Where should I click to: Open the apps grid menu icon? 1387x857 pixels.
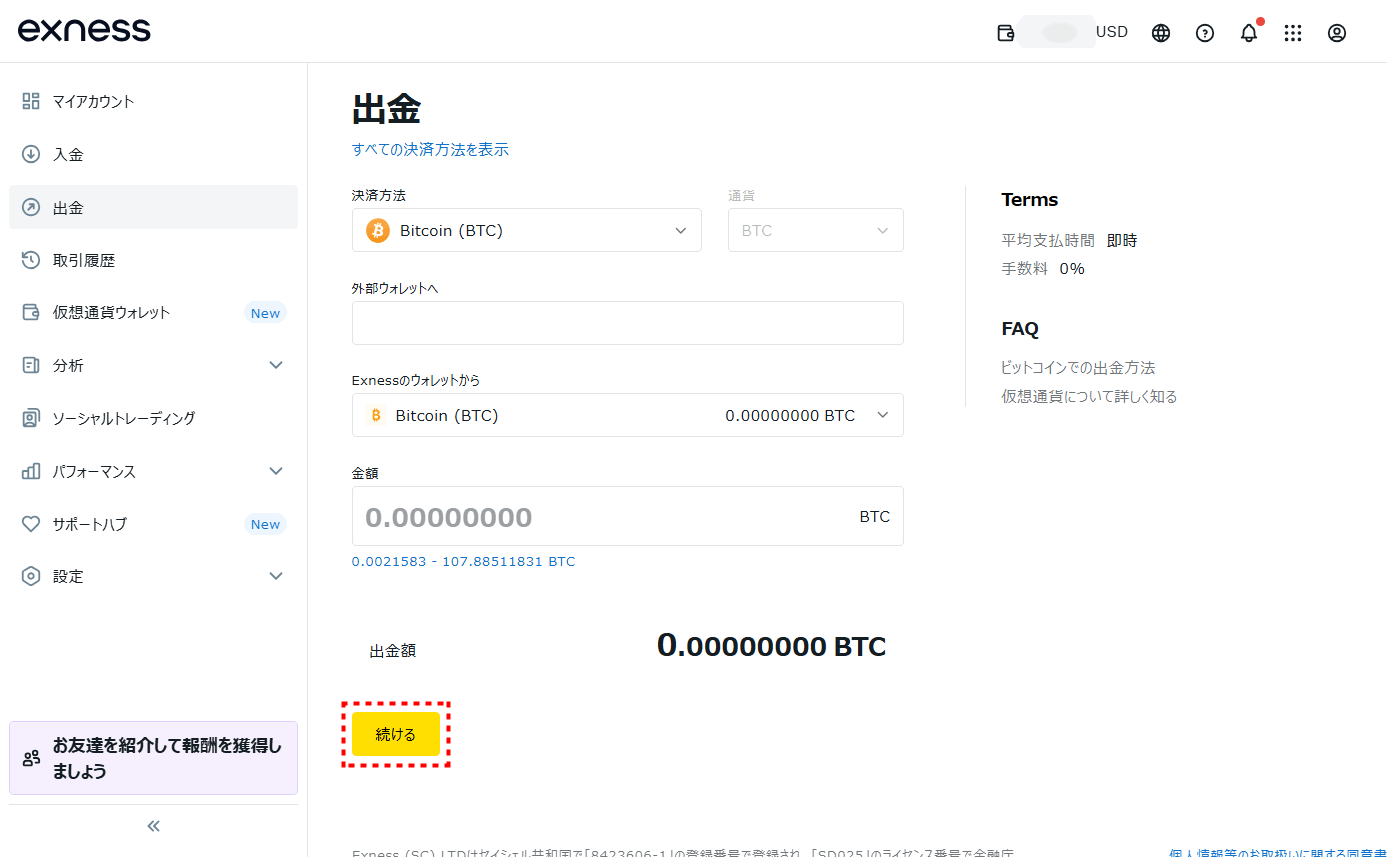(1293, 33)
